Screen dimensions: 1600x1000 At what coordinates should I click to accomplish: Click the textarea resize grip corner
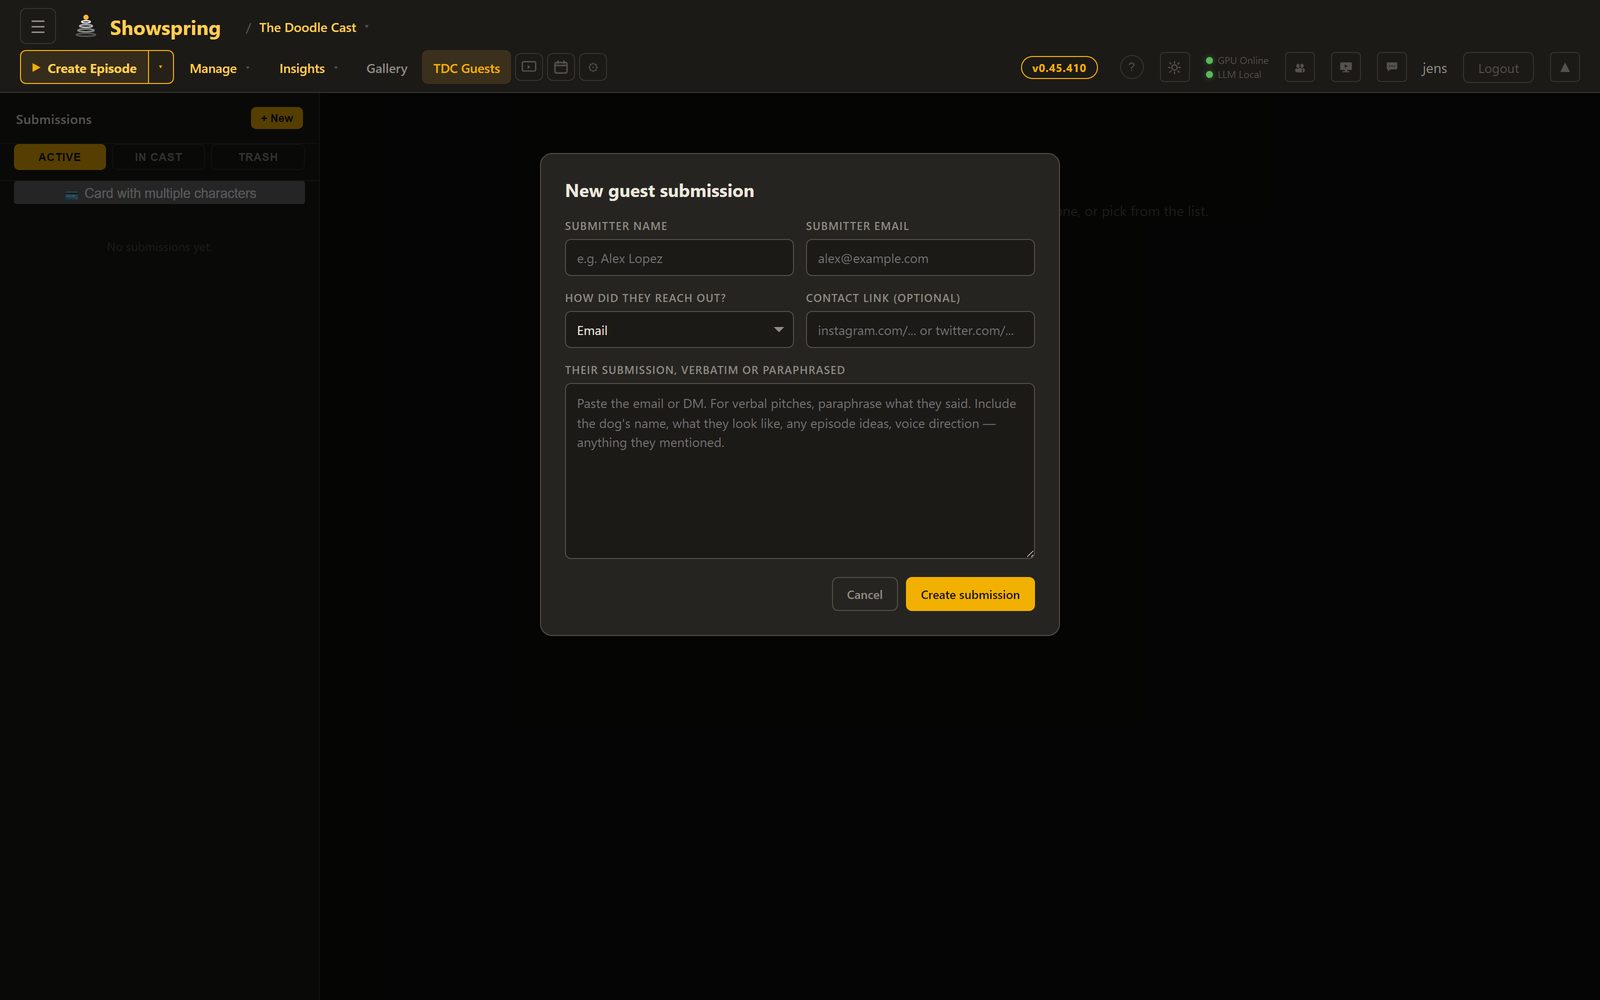click(x=1029, y=553)
